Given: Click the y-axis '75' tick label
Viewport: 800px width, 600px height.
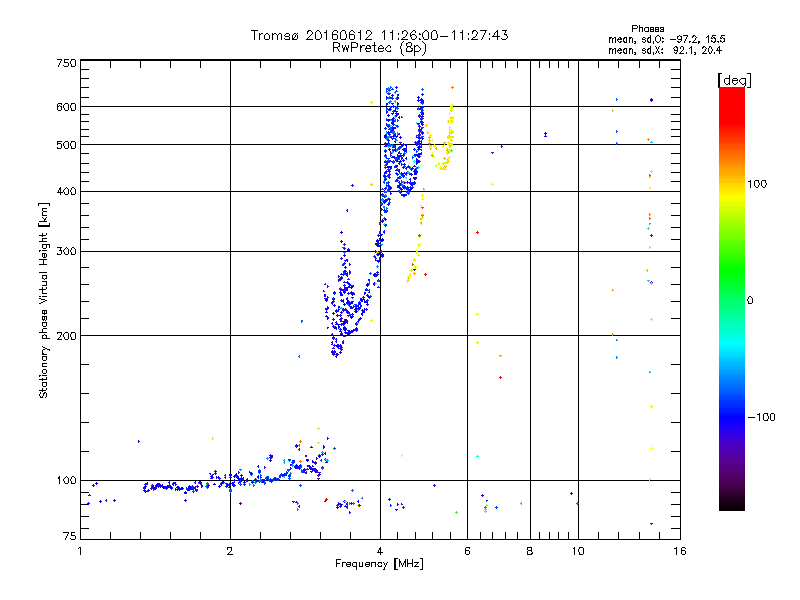Looking at the screenshot, I should click(x=70, y=536).
